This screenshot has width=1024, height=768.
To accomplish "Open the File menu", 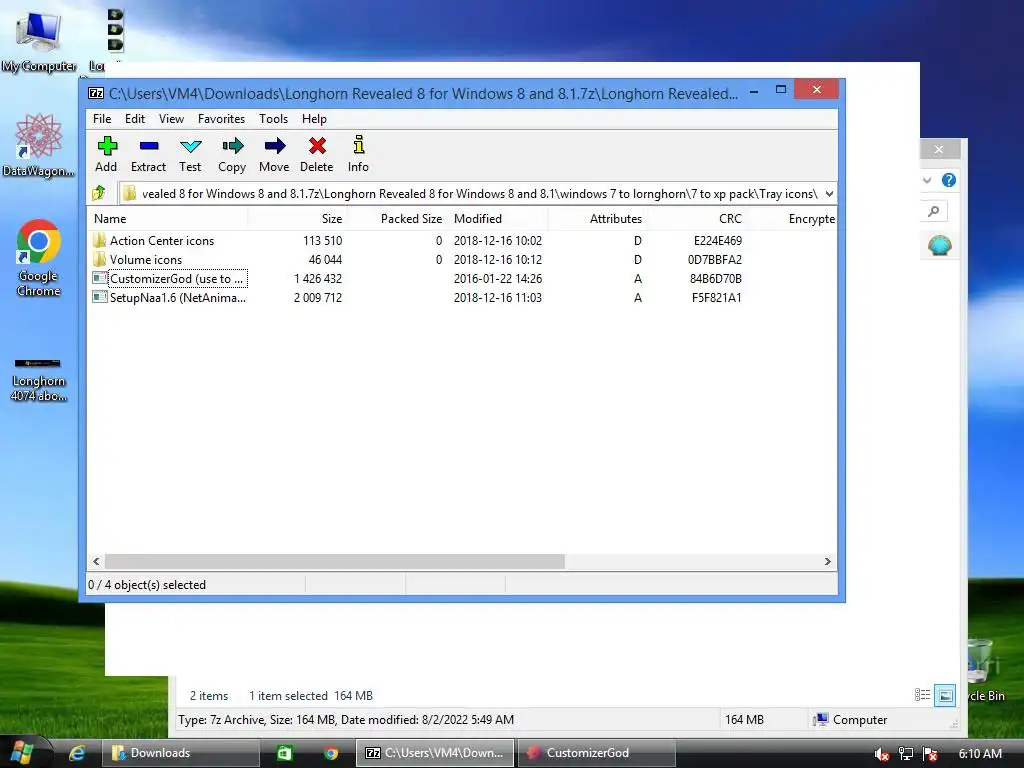I will (x=102, y=119).
